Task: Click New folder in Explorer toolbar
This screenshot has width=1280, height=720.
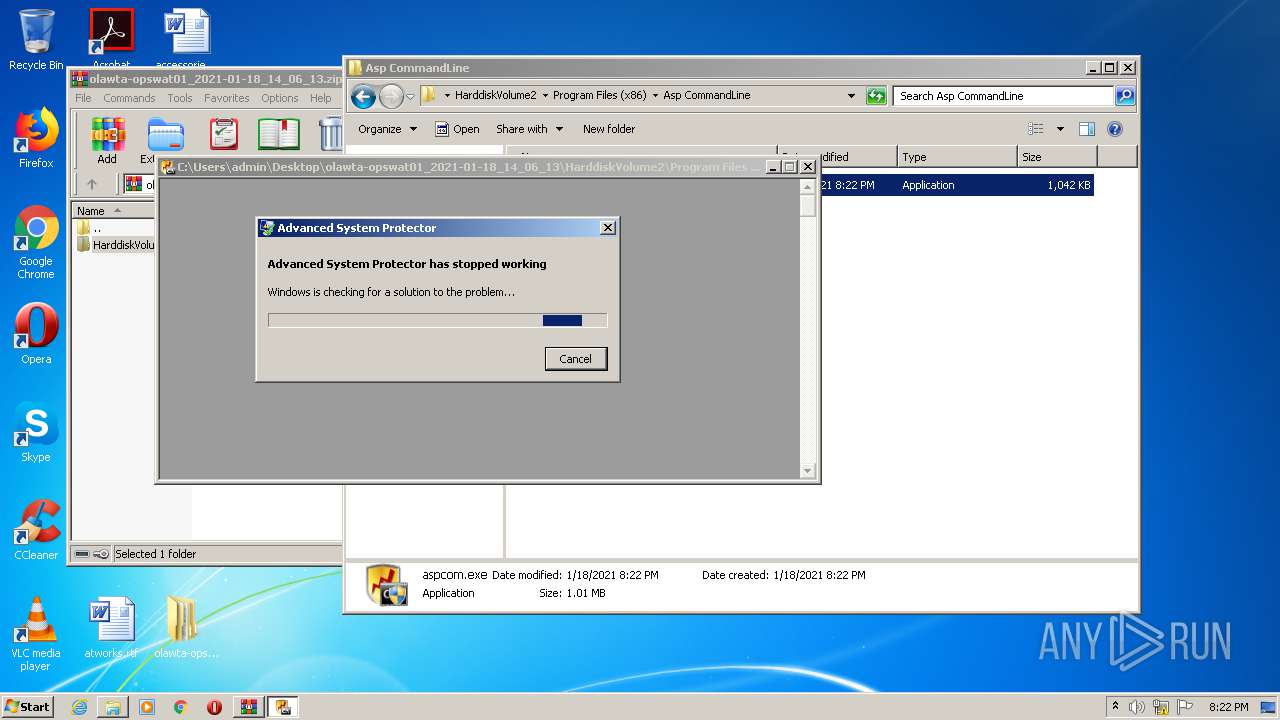Action: [x=609, y=129]
